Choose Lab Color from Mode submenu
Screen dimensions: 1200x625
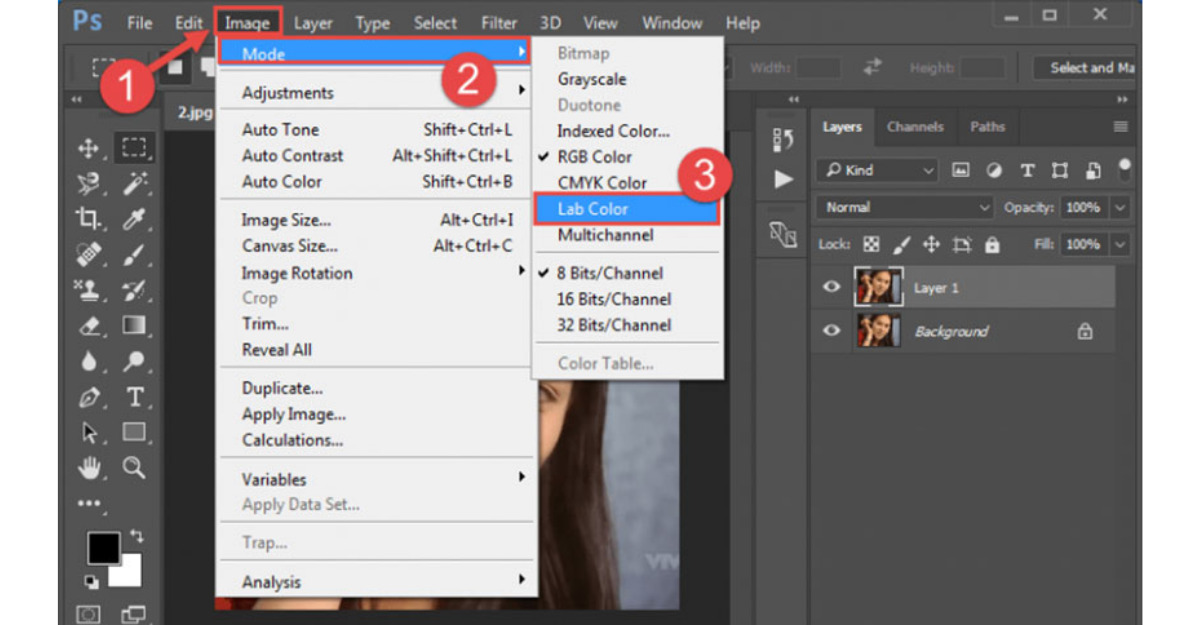click(624, 209)
